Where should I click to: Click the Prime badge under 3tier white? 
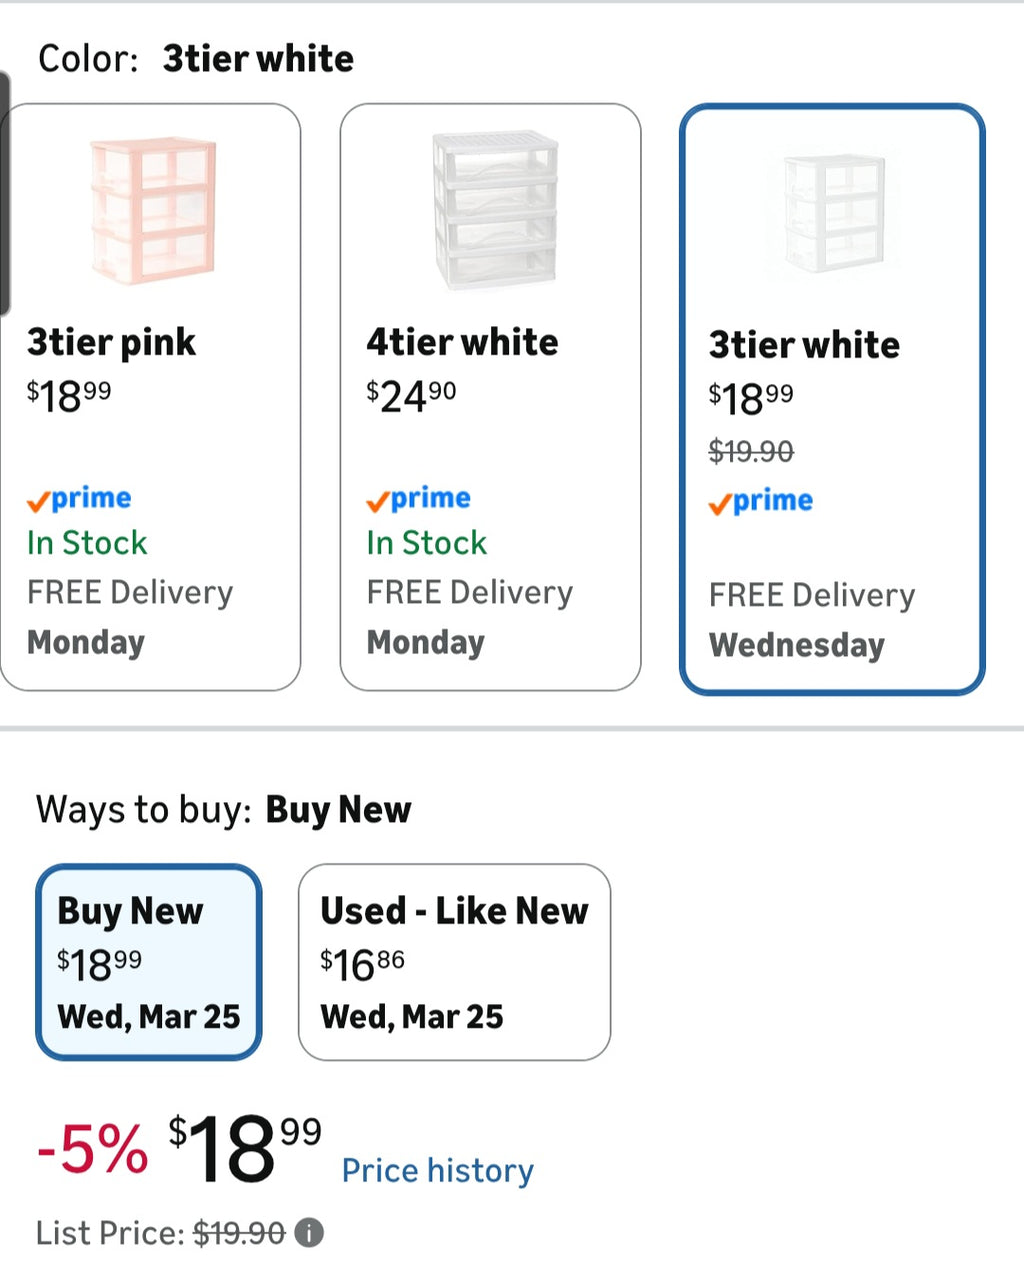(x=761, y=501)
